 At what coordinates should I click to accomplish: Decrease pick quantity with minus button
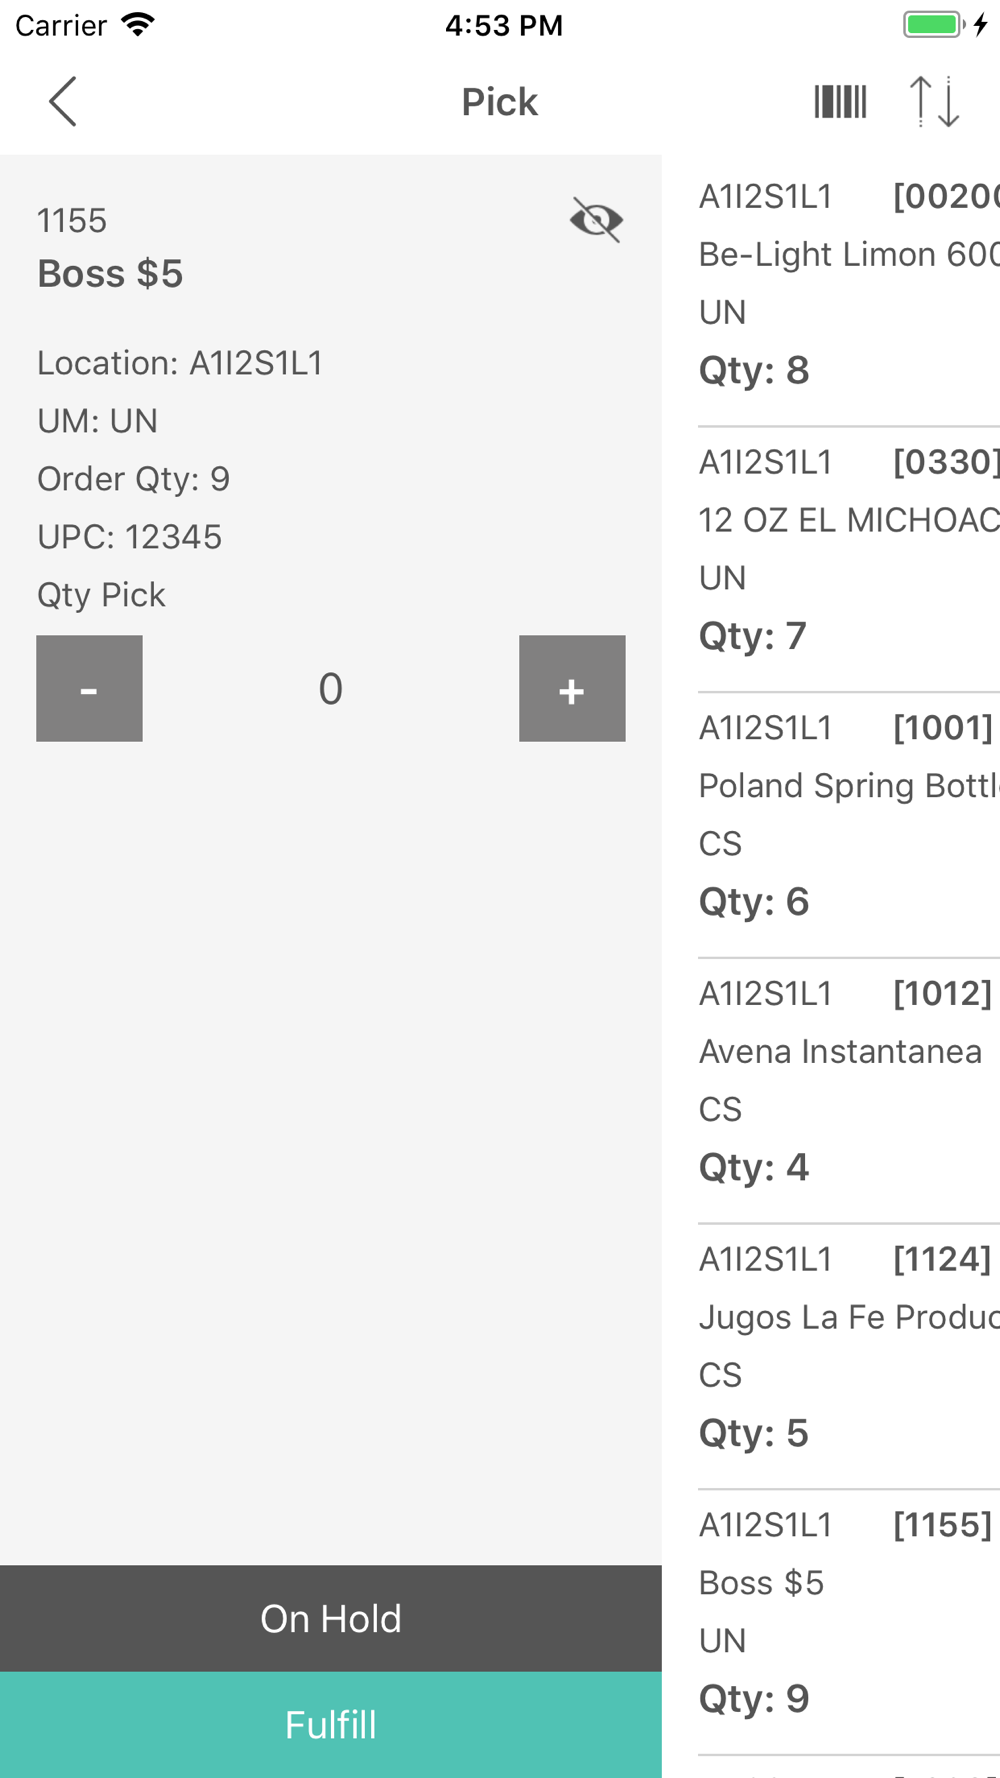[x=89, y=688]
